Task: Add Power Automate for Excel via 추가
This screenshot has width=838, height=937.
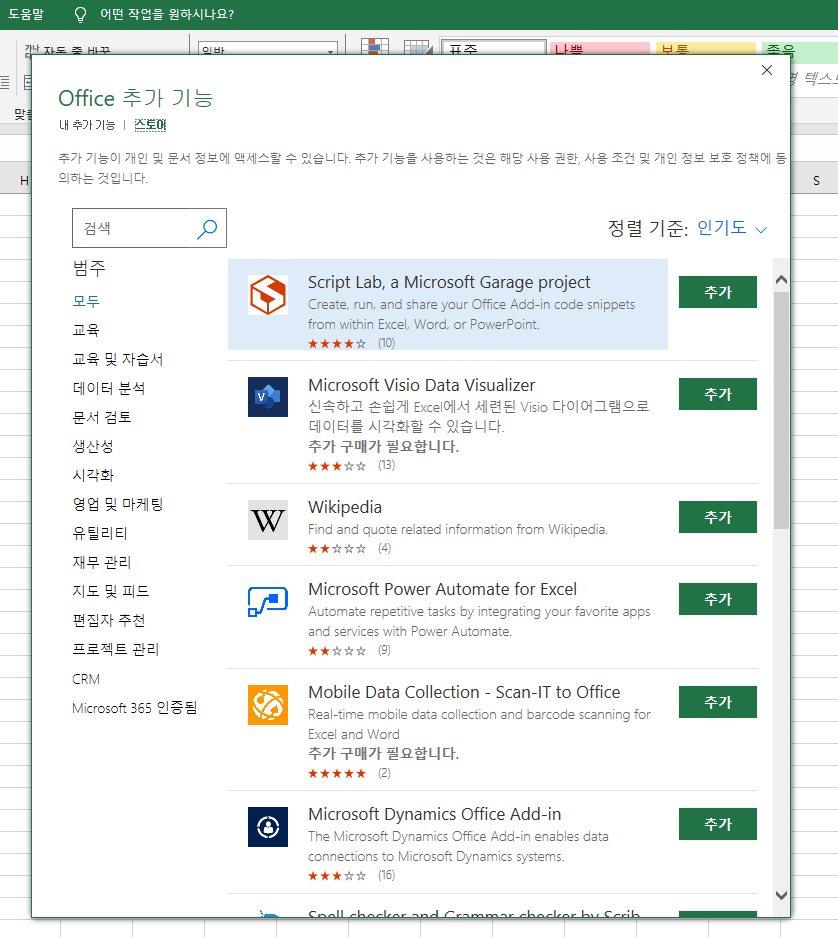Action: 718,599
